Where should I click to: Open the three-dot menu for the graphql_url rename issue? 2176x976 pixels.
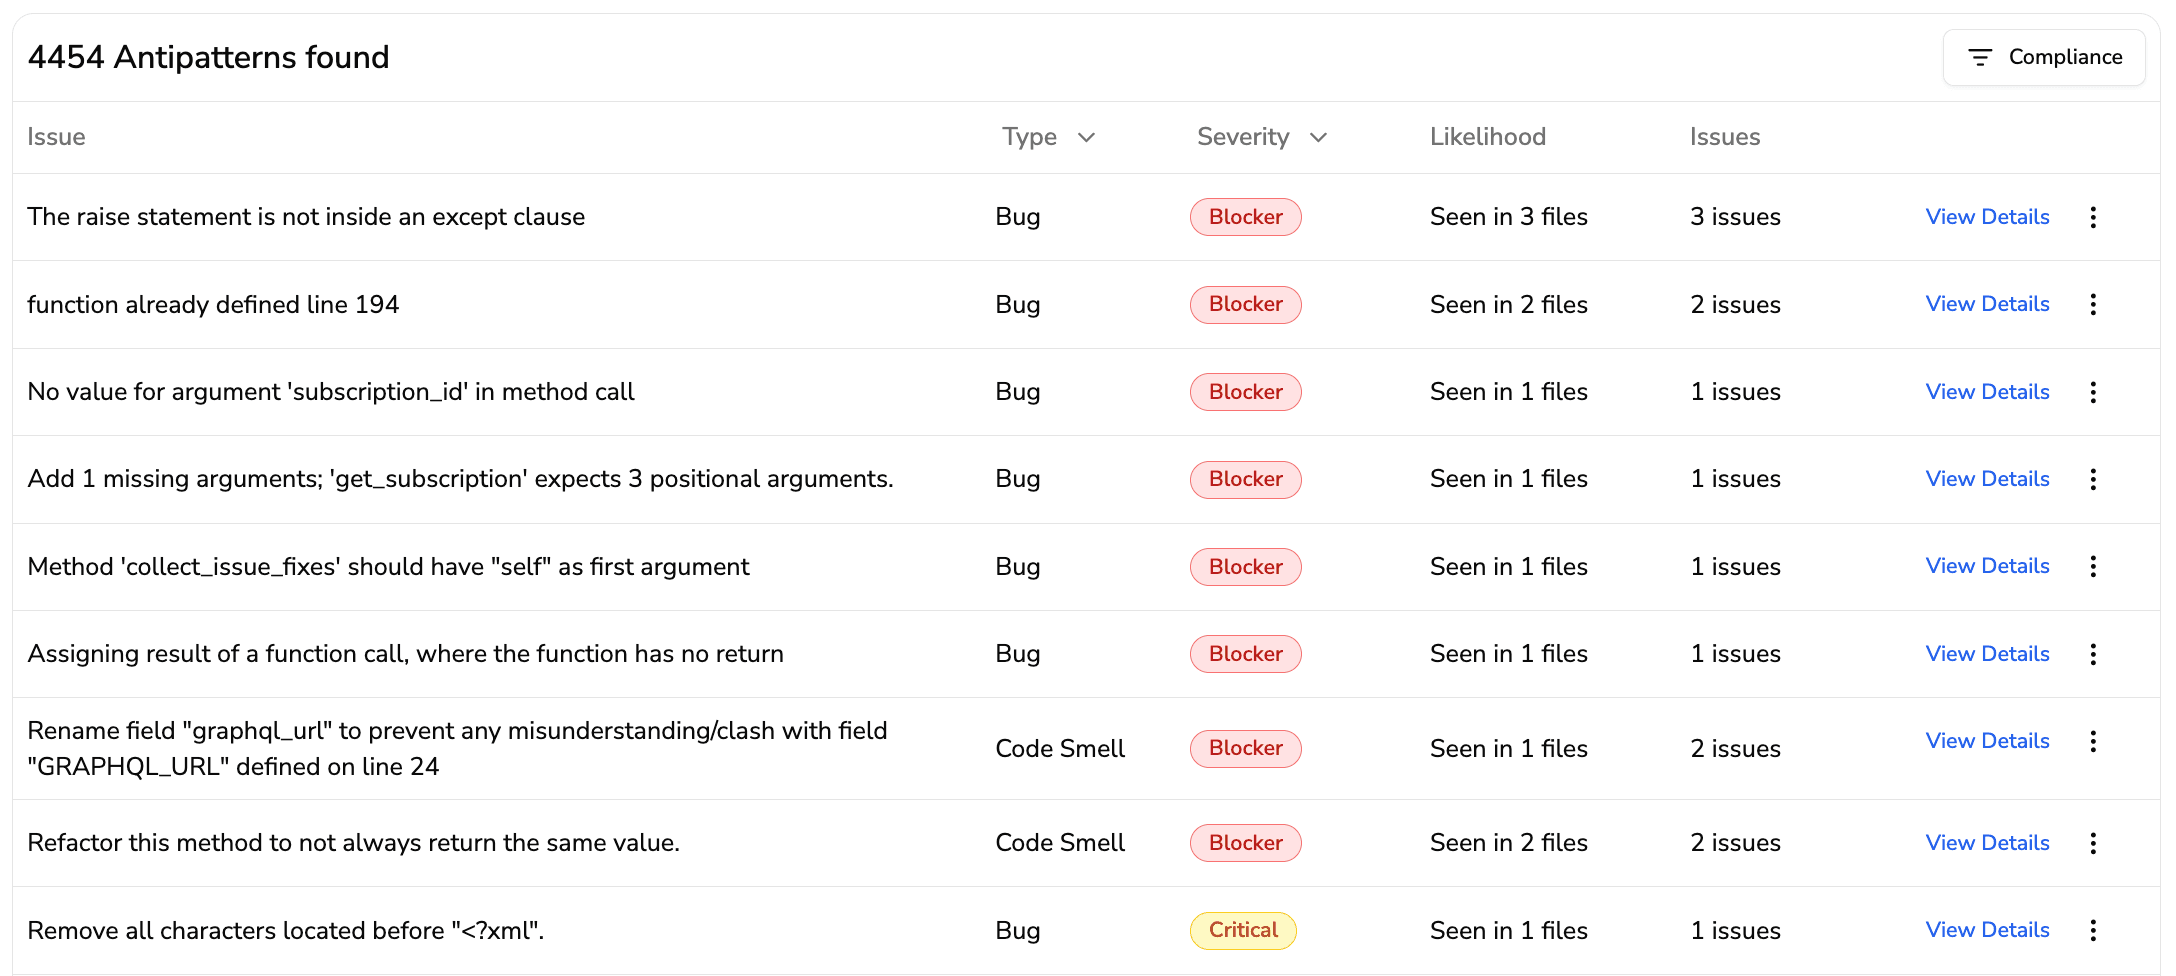2093,741
